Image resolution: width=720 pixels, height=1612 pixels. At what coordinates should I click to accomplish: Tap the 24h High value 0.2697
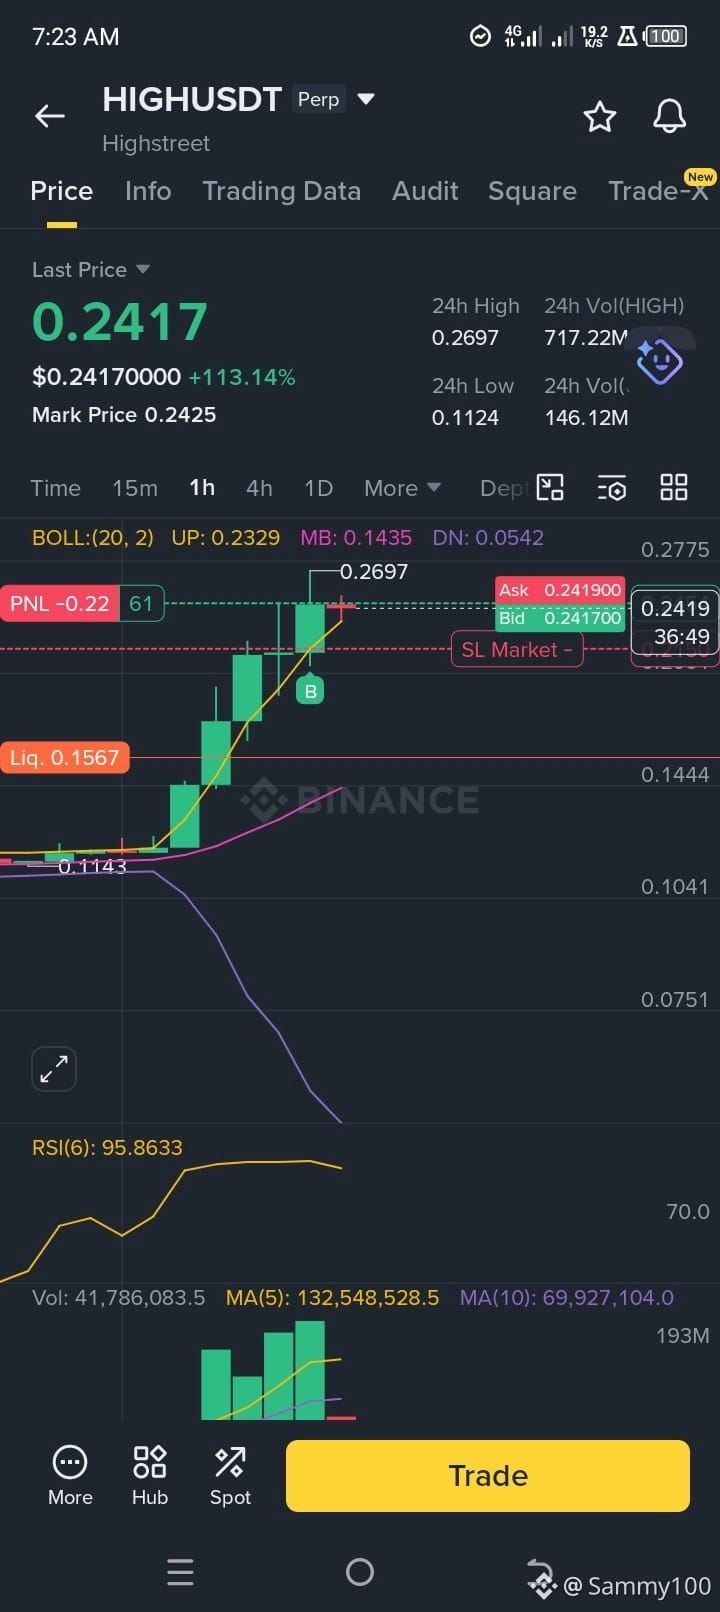point(465,338)
